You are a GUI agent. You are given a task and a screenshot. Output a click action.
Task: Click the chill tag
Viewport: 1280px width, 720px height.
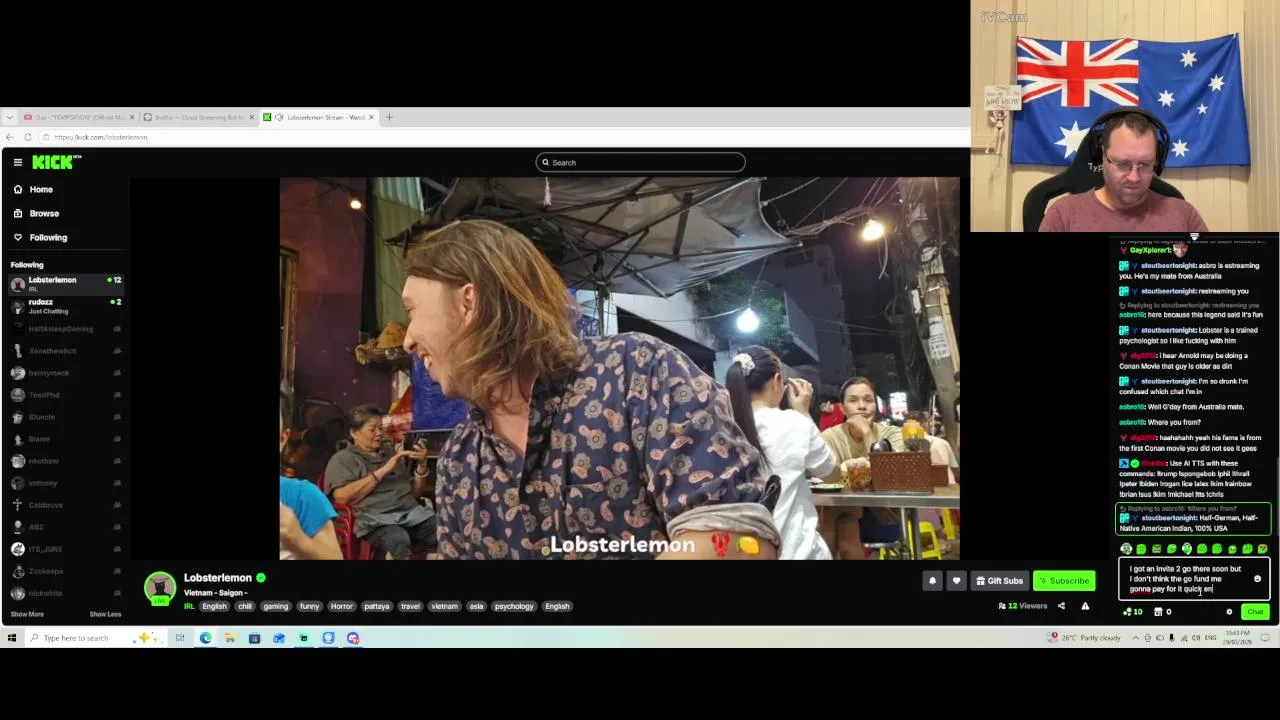(x=245, y=606)
